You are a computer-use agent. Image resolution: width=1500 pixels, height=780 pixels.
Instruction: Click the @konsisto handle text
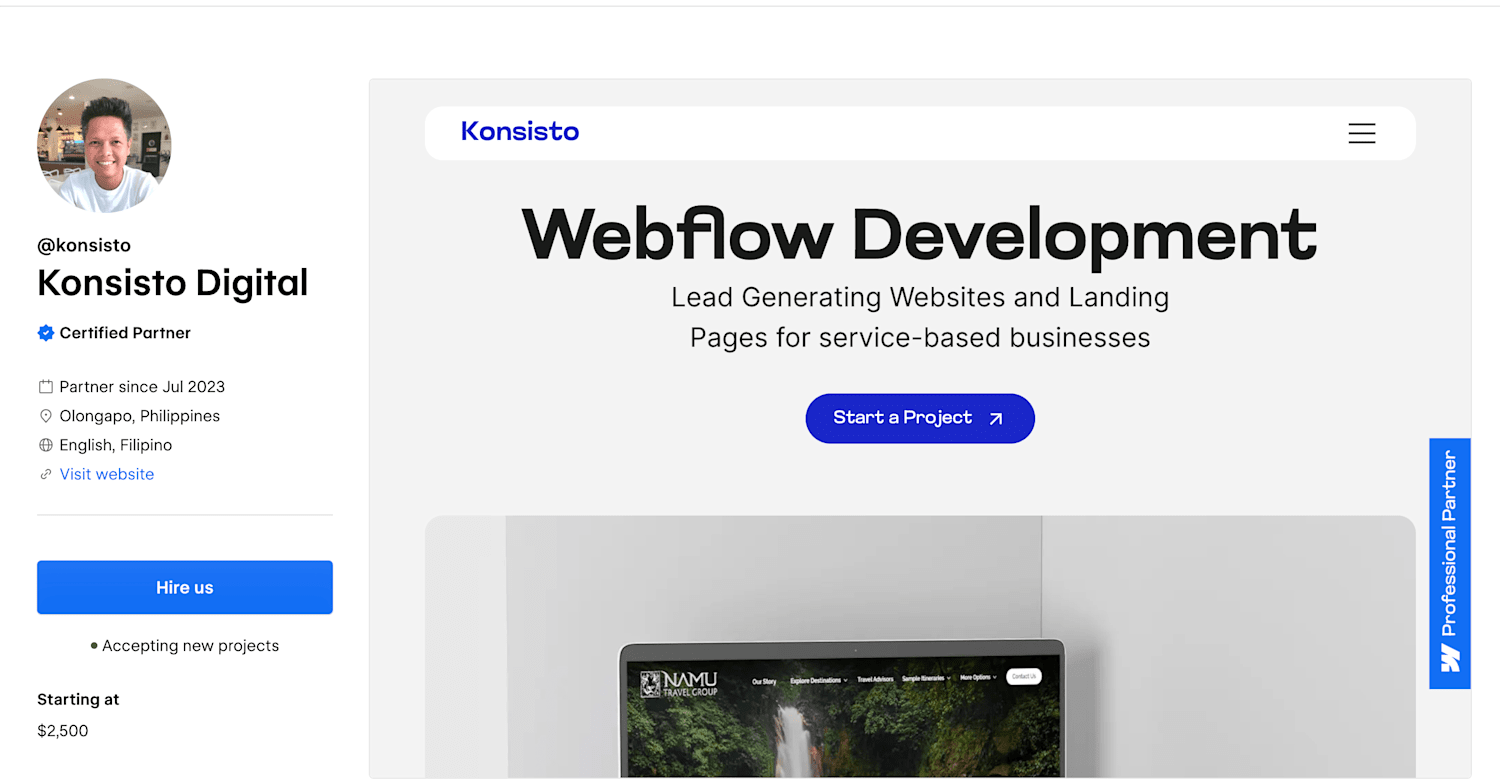coord(84,245)
